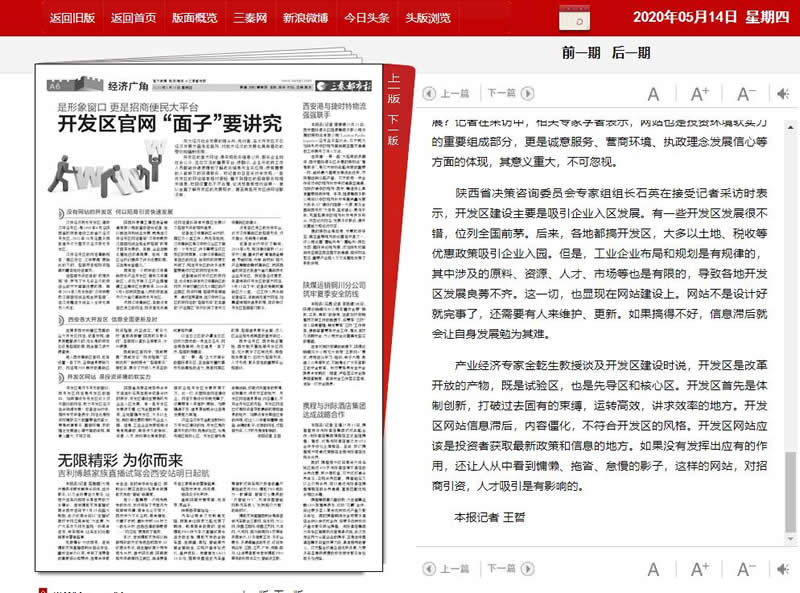800x593 pixels.
Task: Increase font size with top A+ icon
Action: [x=699, y=94]
